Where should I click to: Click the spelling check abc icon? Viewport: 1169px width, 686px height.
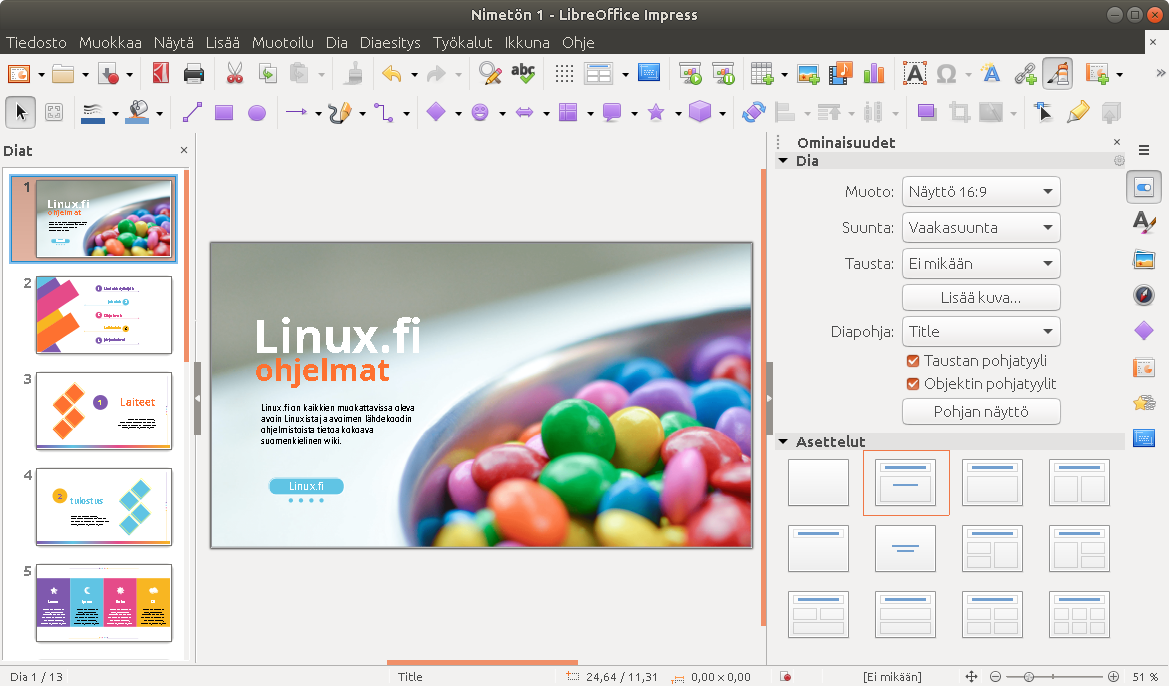point(522,73)
